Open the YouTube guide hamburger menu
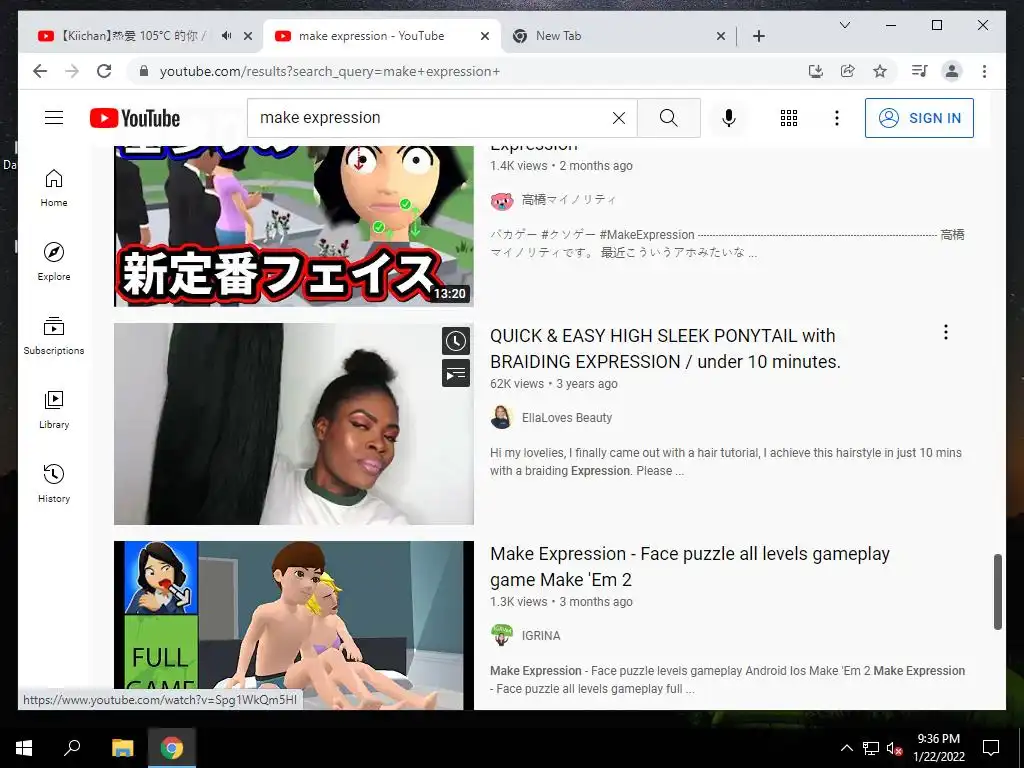Viewport: 1024px width, 768px height. (x=54, y=118)
